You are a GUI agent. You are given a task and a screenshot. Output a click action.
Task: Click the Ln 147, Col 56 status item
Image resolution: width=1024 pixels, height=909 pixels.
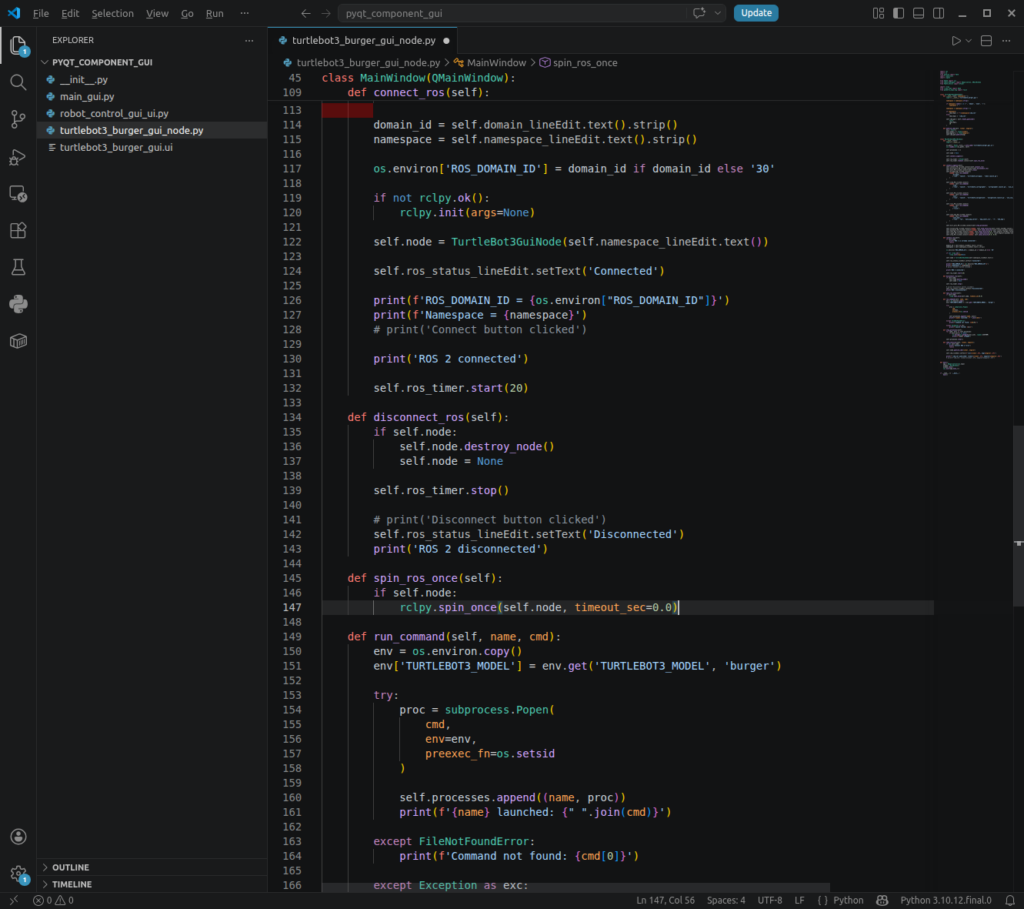[665, 901]
